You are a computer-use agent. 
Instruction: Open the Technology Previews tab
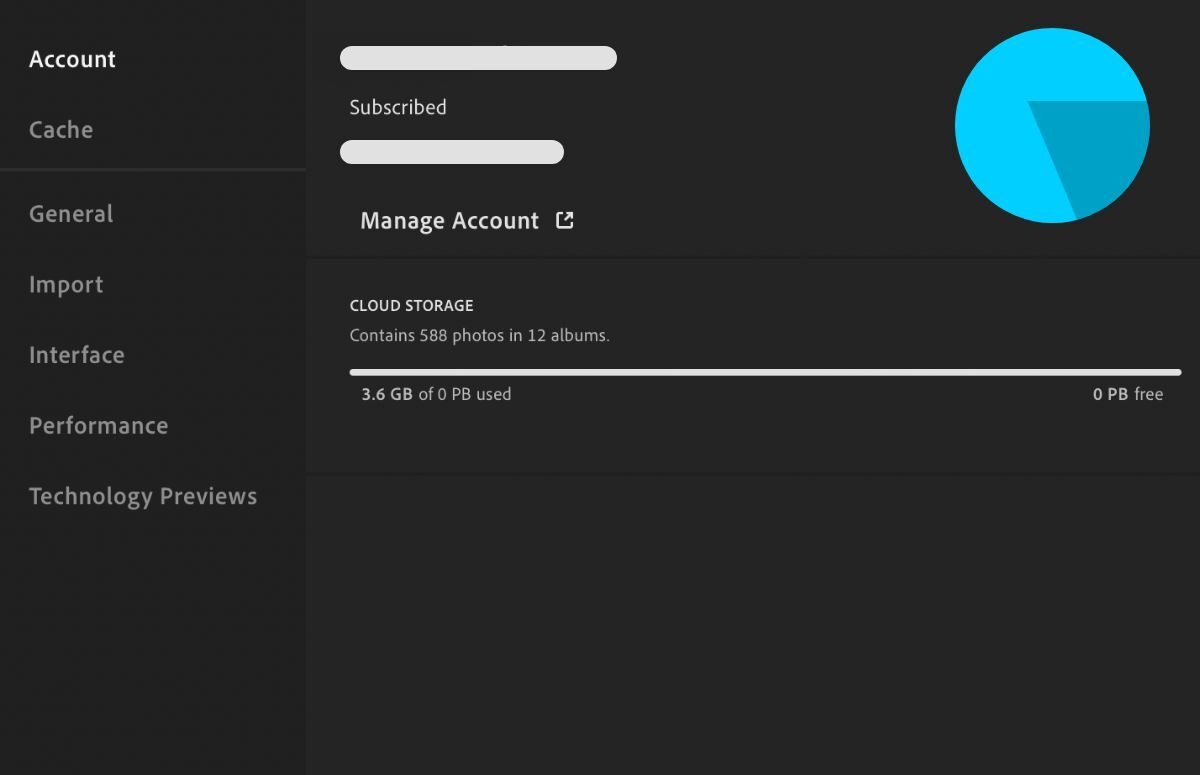click(x=143, y=496)
